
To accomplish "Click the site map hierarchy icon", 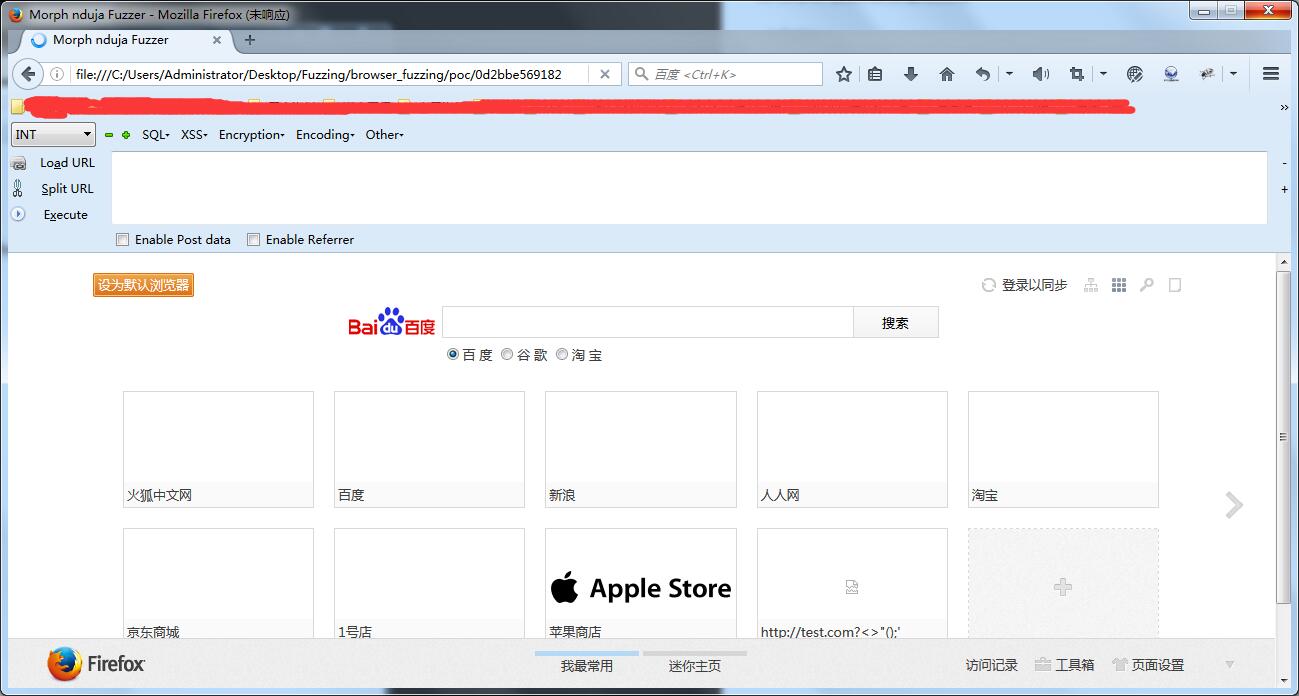I will click(x=1091, y=285).
